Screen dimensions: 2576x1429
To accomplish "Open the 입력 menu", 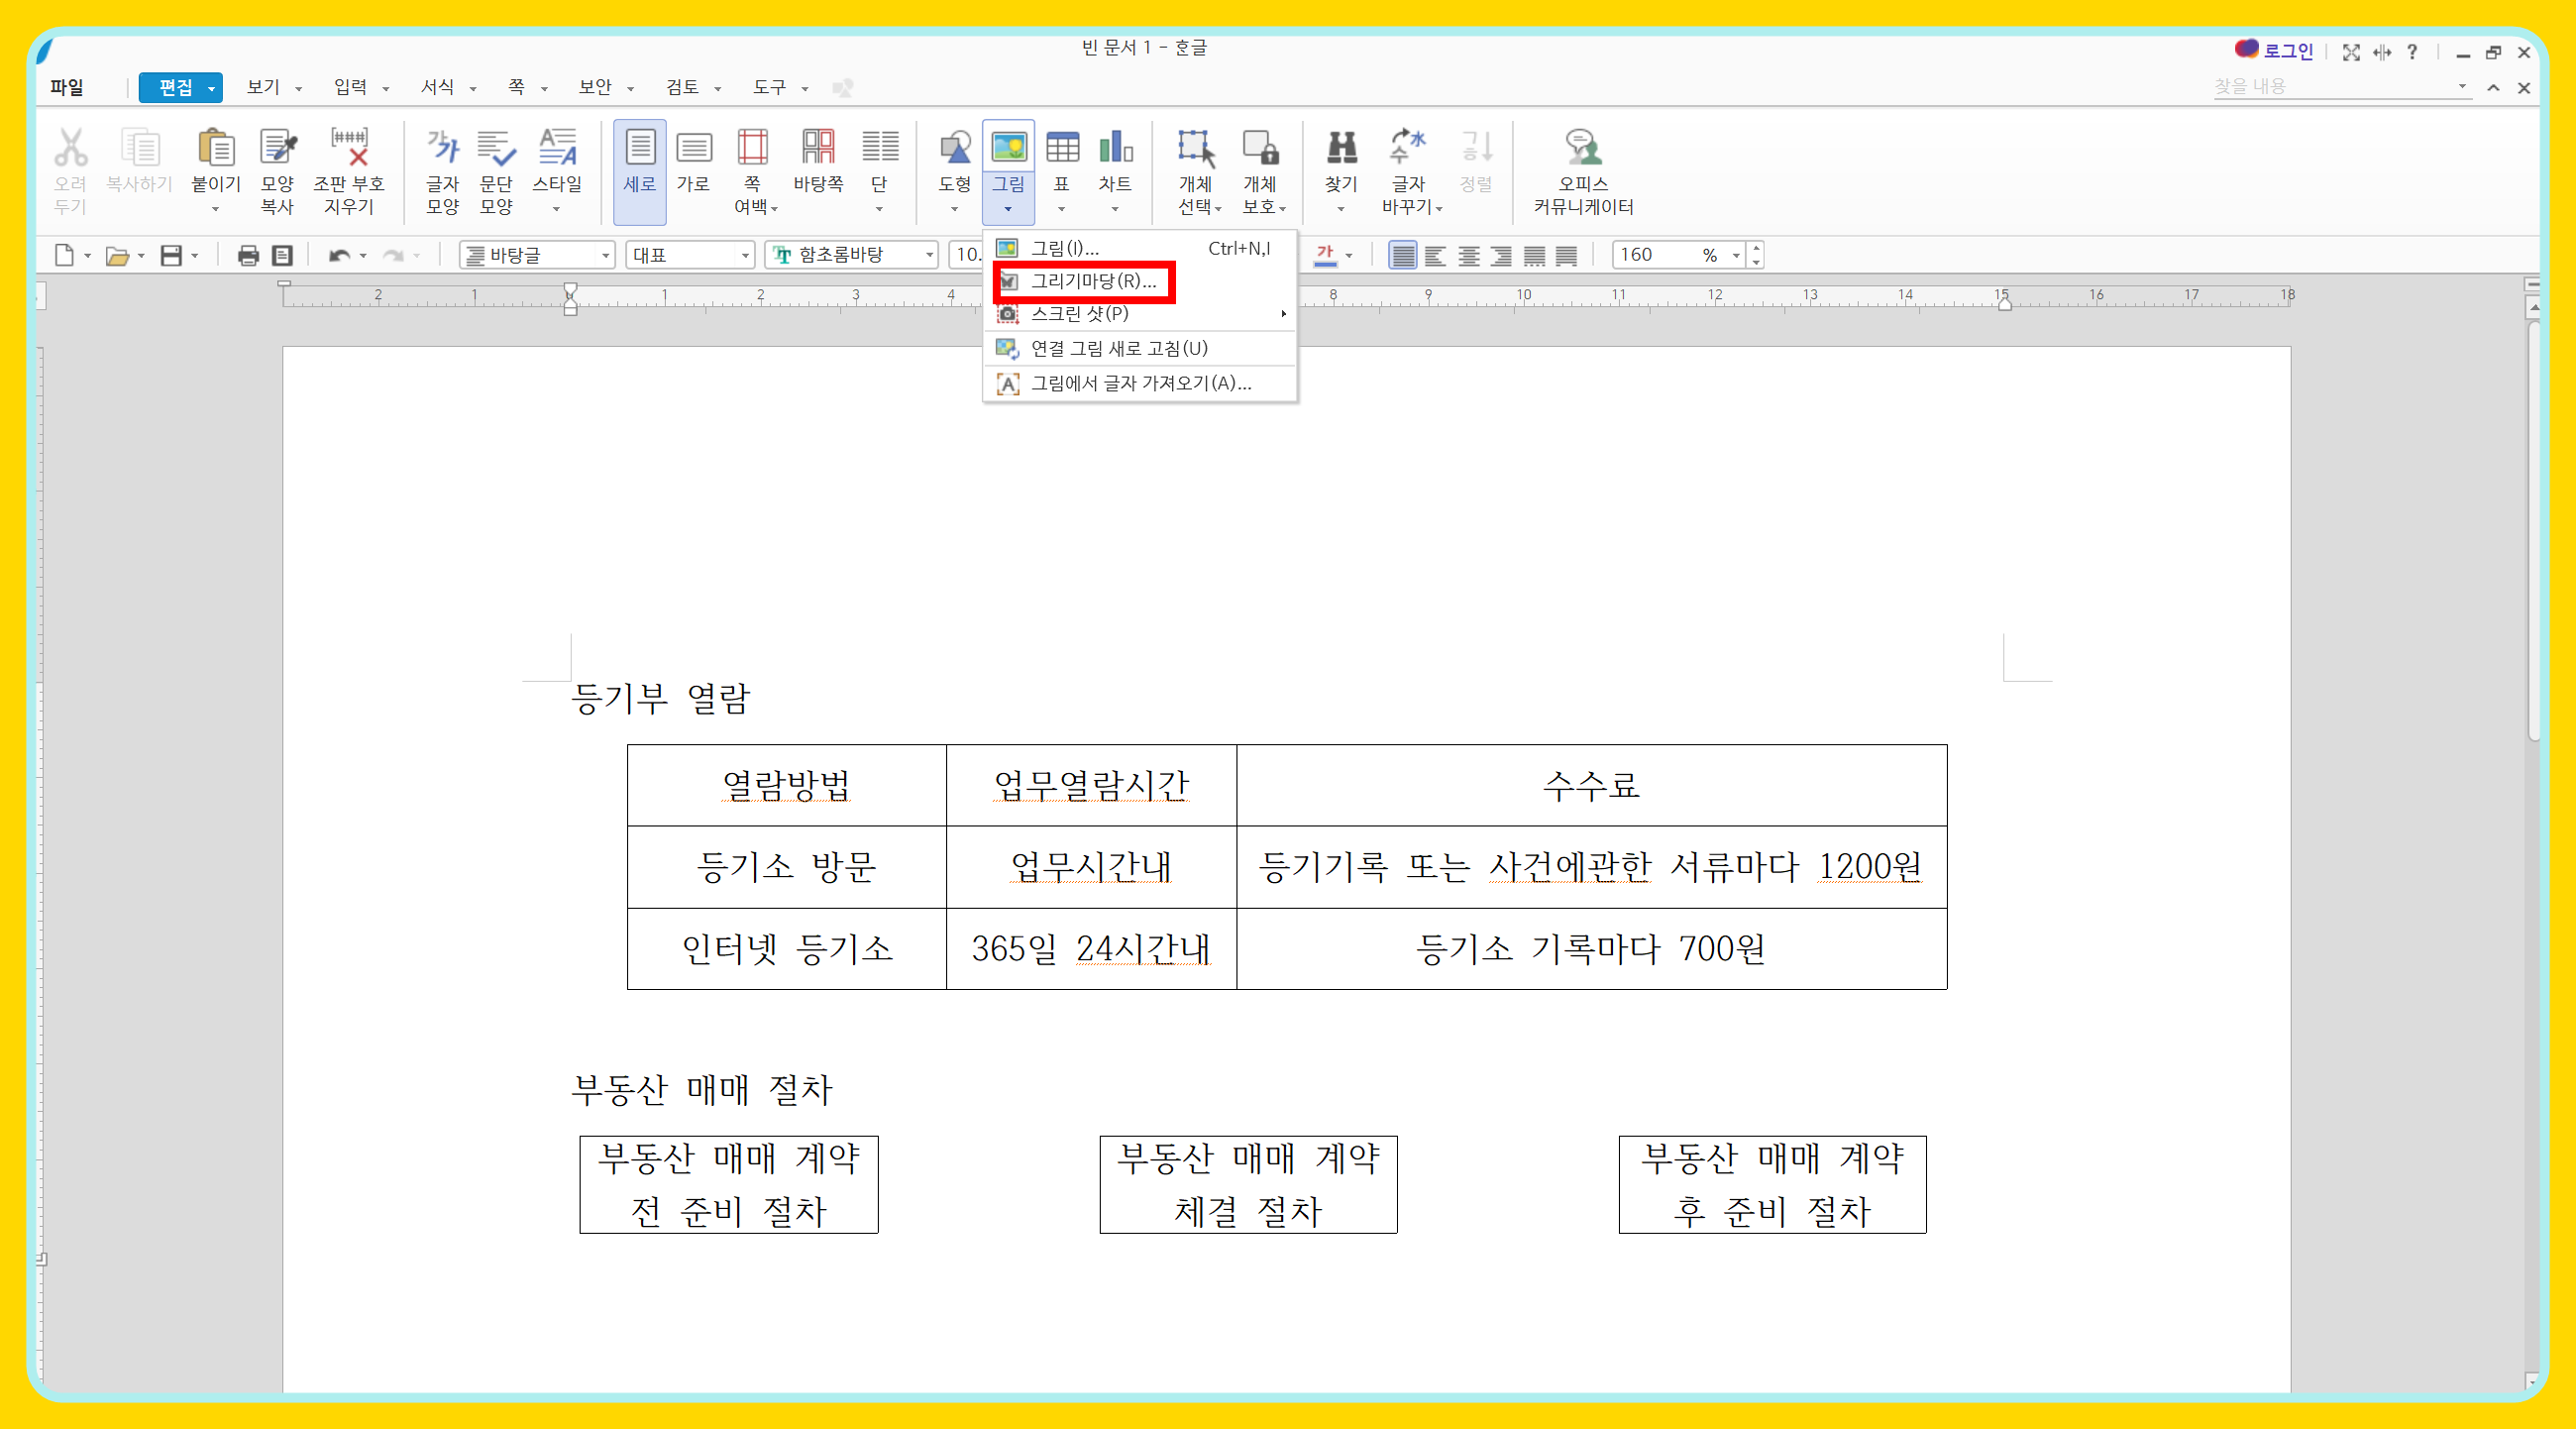I will [351, 88].
